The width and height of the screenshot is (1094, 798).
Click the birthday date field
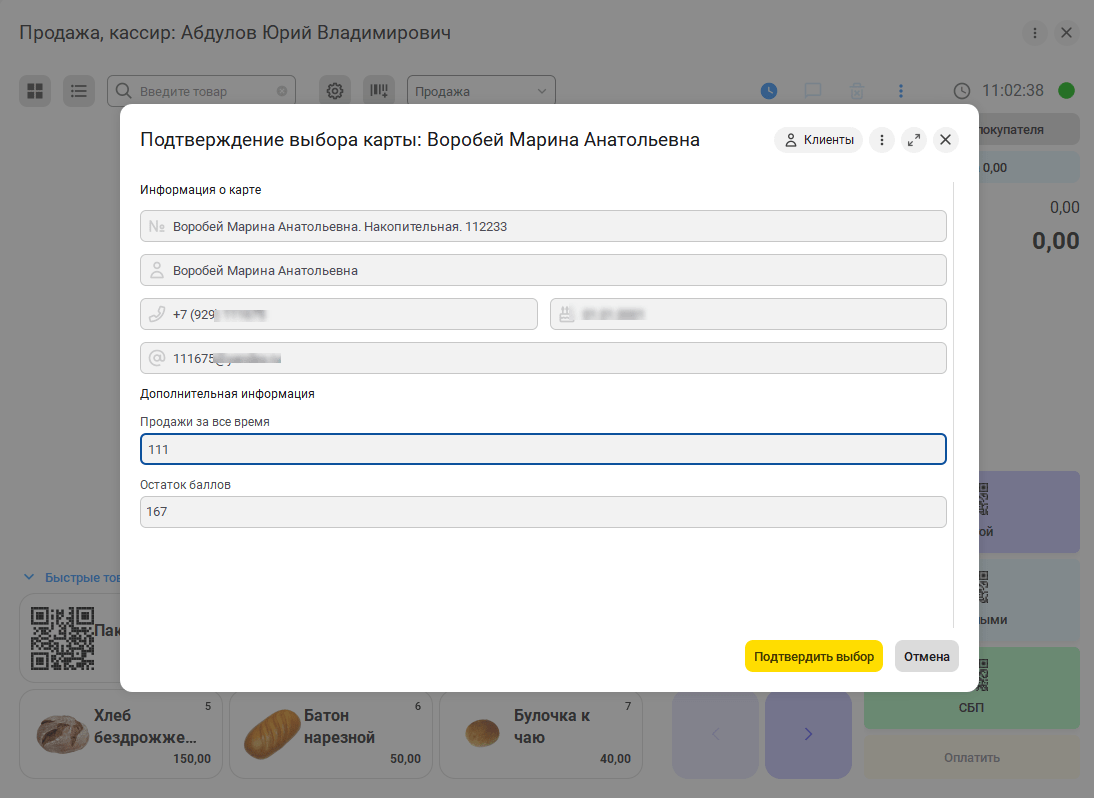coord(747,314)
